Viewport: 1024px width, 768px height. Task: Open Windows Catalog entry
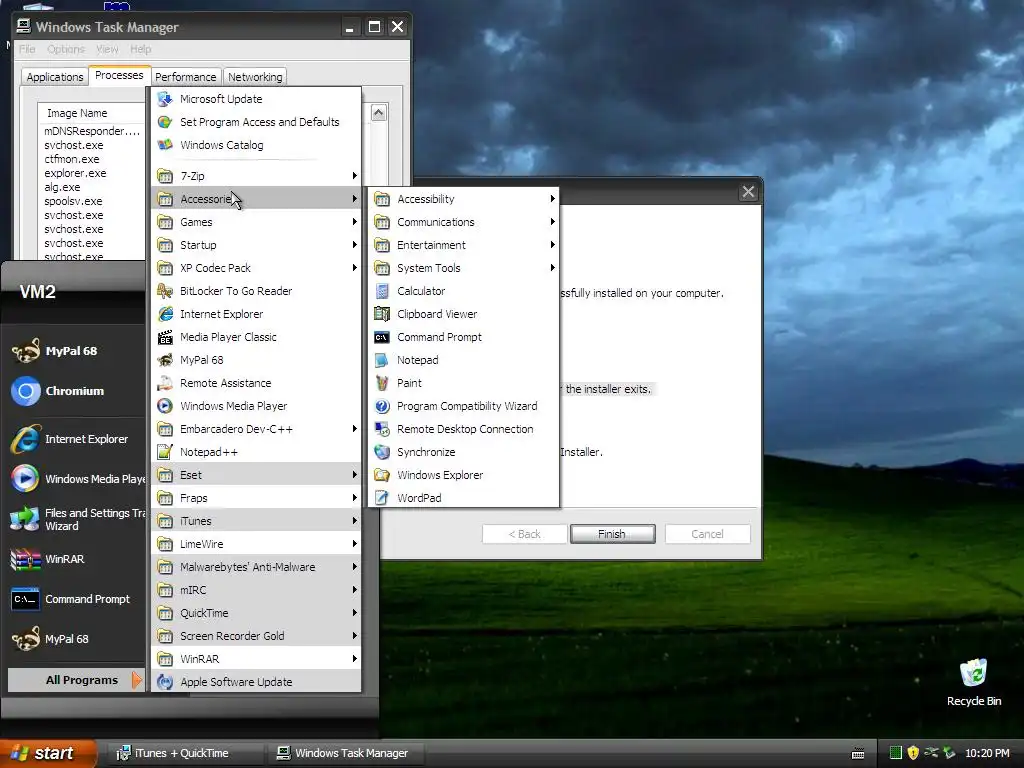256,145
